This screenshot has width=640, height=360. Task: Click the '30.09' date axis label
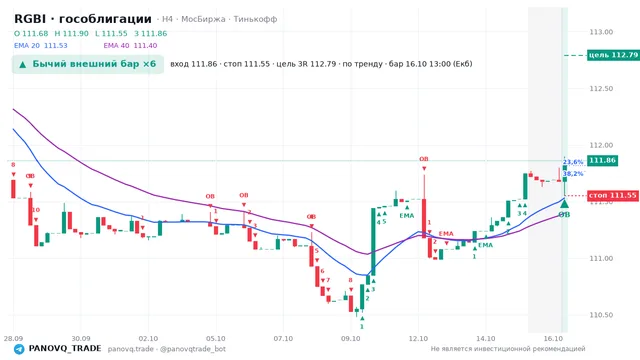[81, 339]
